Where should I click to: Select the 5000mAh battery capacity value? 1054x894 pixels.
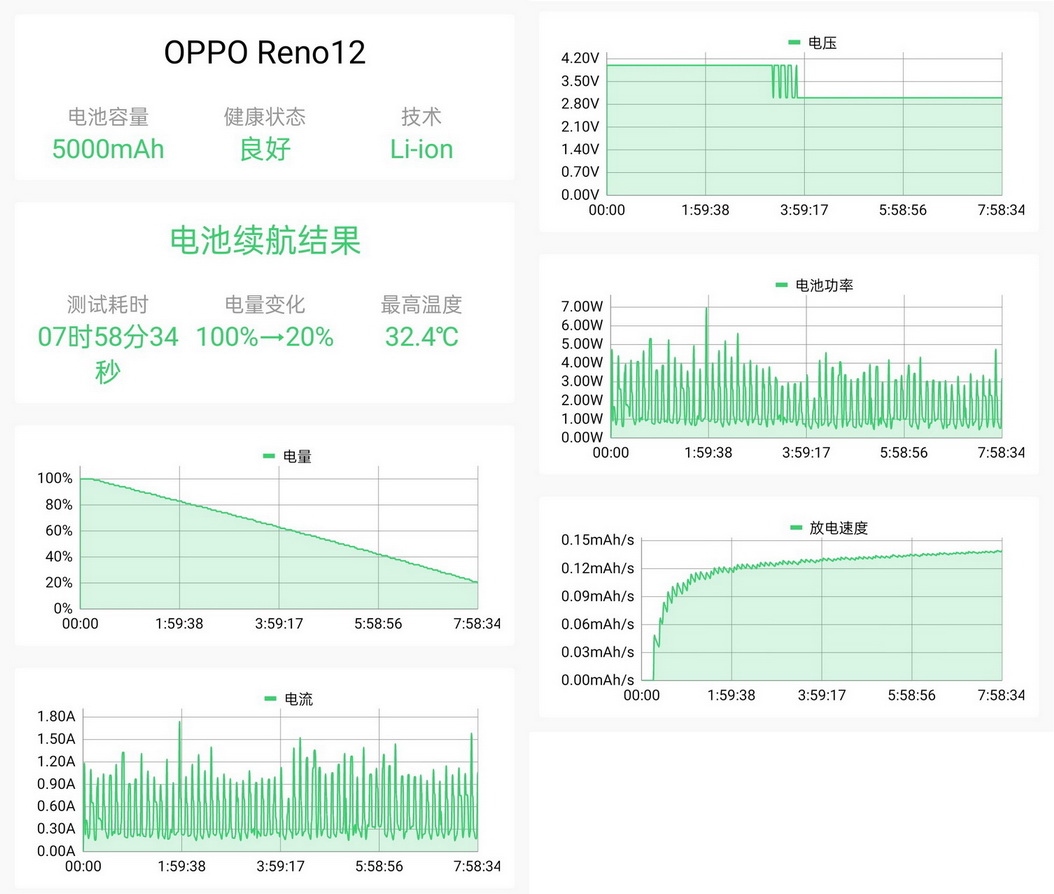[108, 149]
